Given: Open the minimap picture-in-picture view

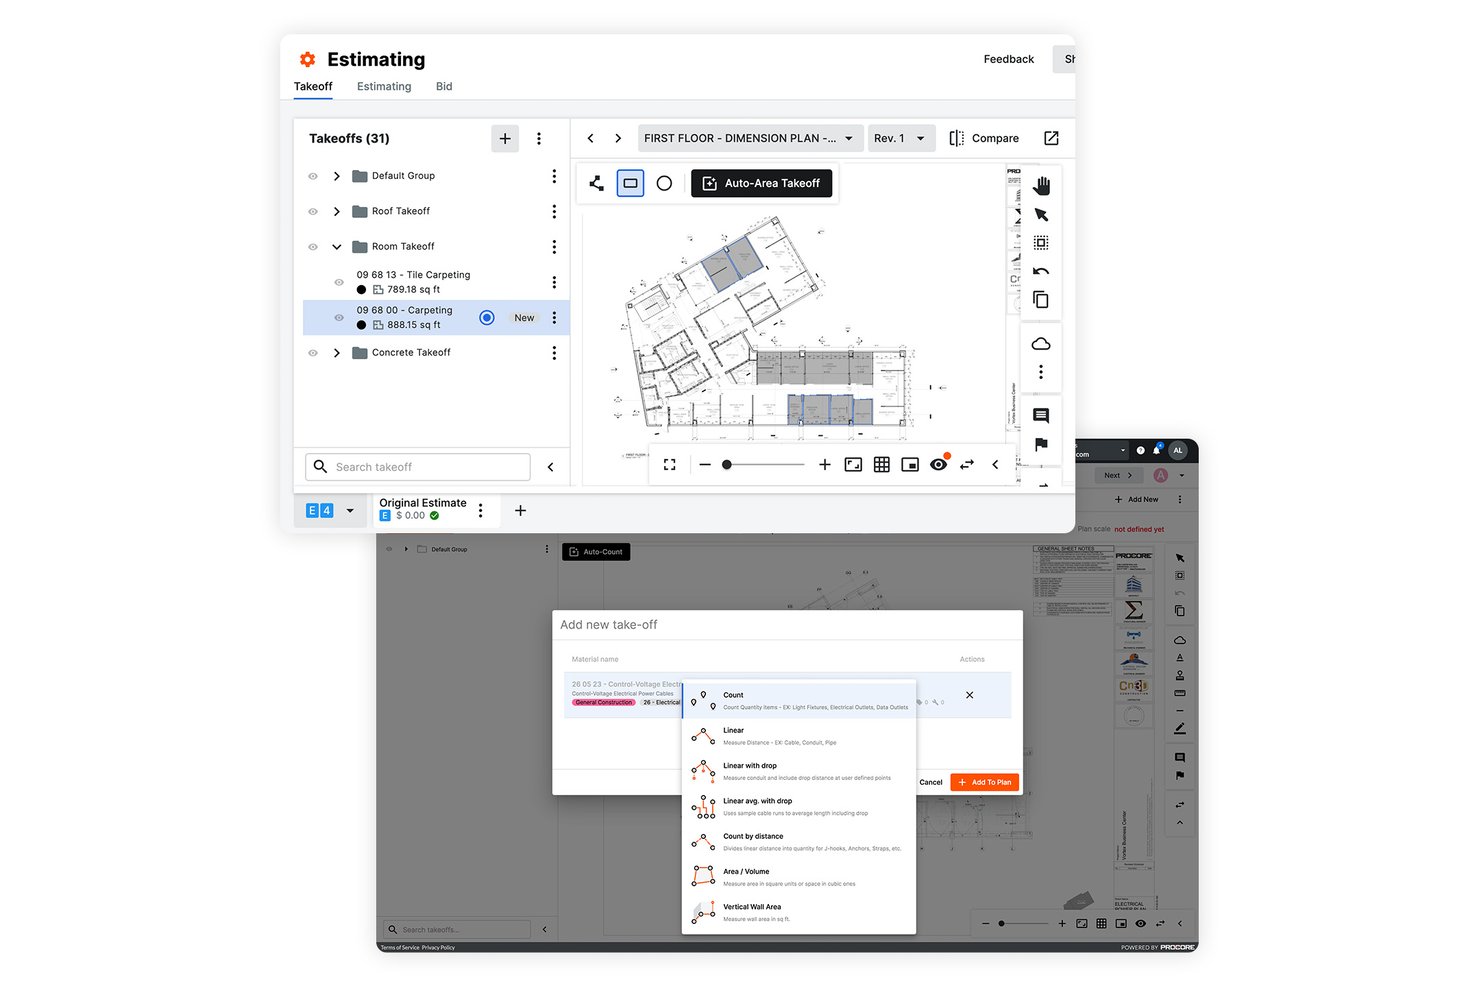Looking at the screenshot, I should pyautogui.click(x=910, y=465).
